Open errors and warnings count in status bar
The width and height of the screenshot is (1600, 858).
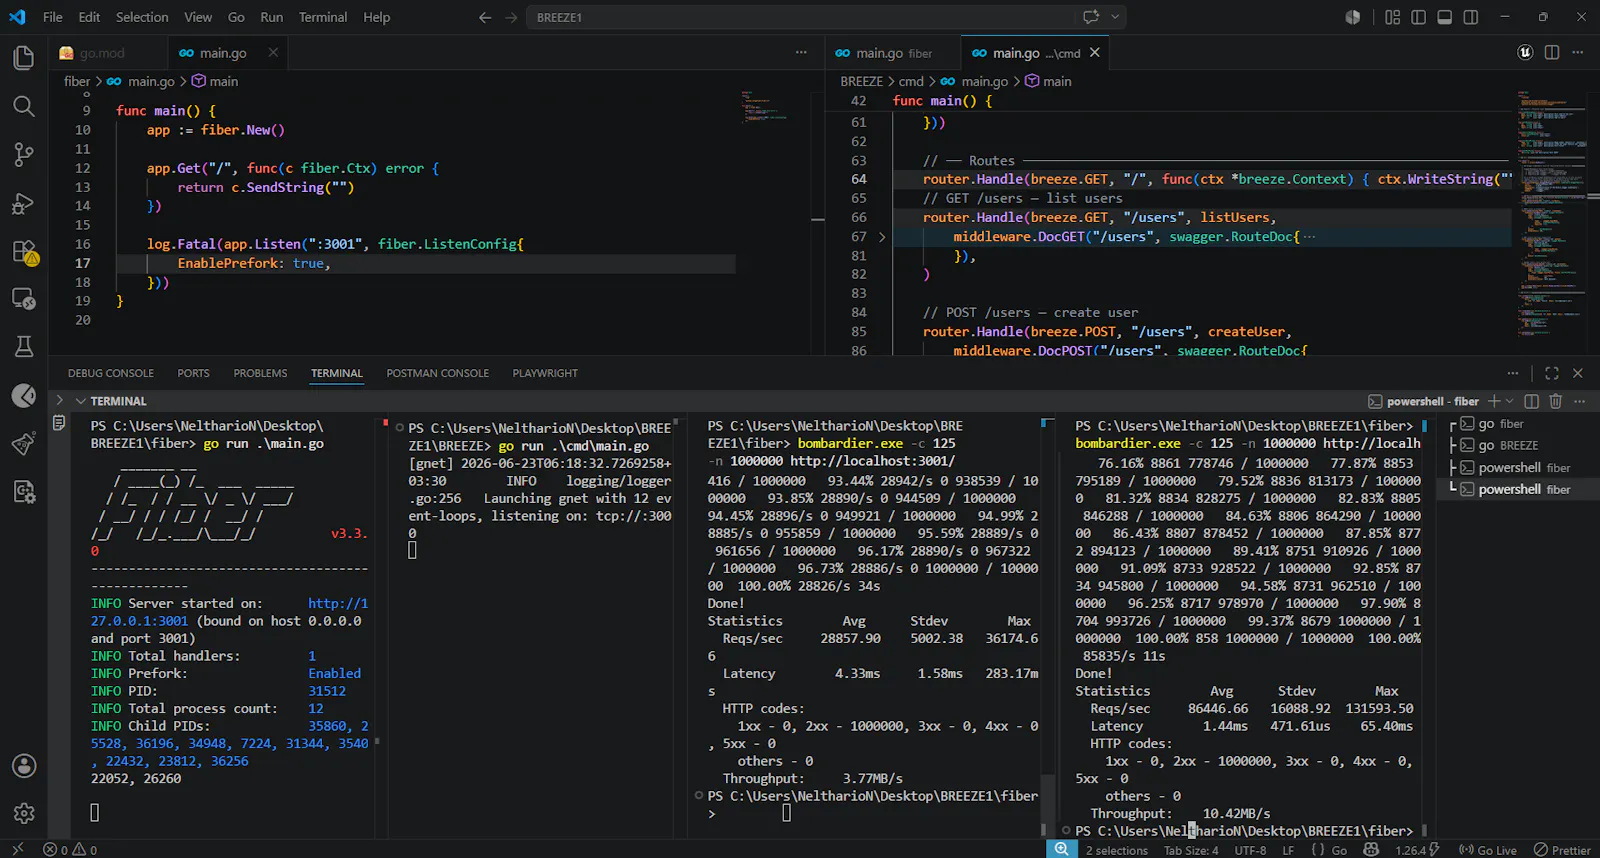click(x=70, y=850)
